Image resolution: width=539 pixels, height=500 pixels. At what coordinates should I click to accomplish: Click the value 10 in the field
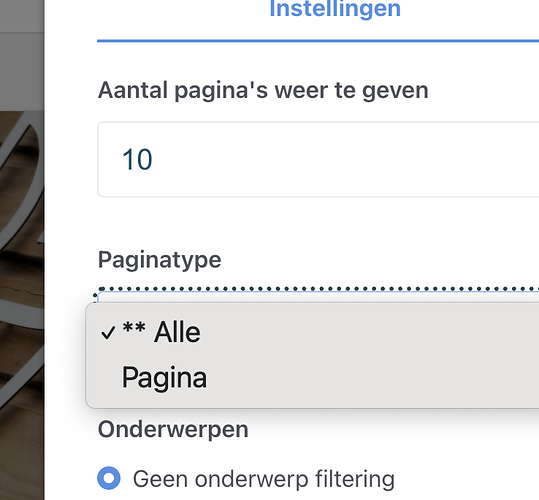(137, 159)
